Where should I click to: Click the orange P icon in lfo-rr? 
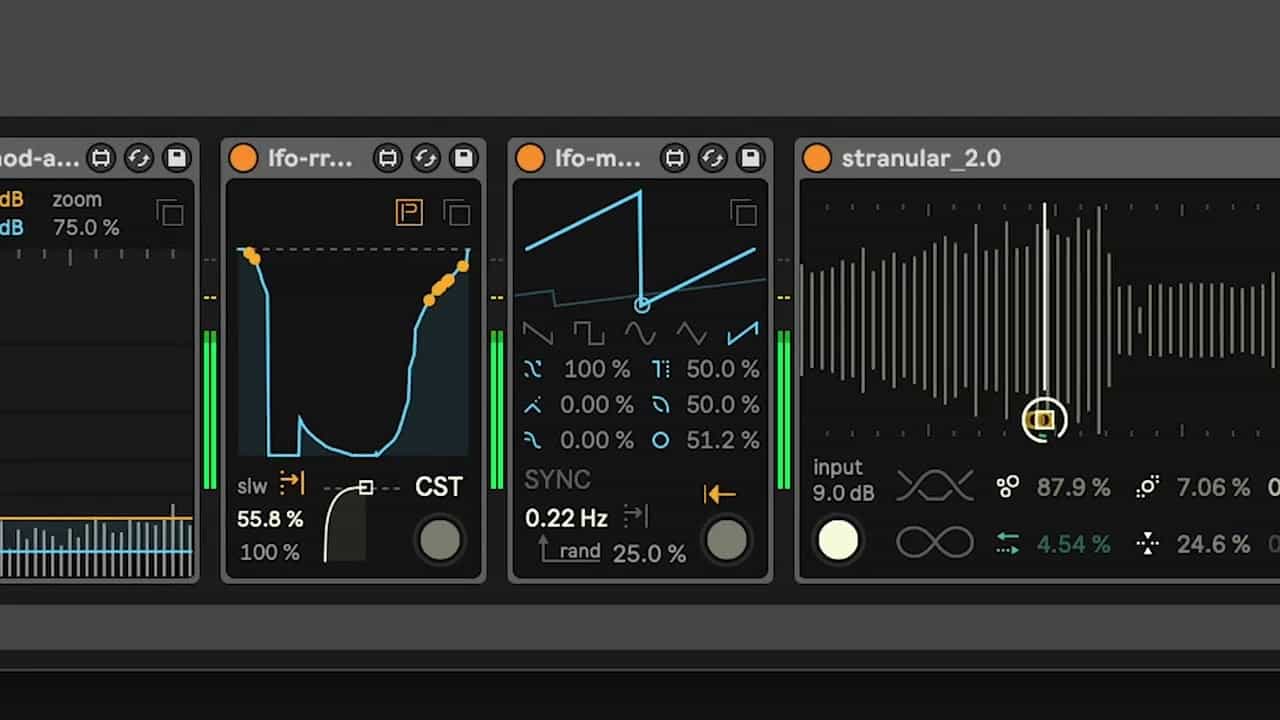[x=409, y=212]
